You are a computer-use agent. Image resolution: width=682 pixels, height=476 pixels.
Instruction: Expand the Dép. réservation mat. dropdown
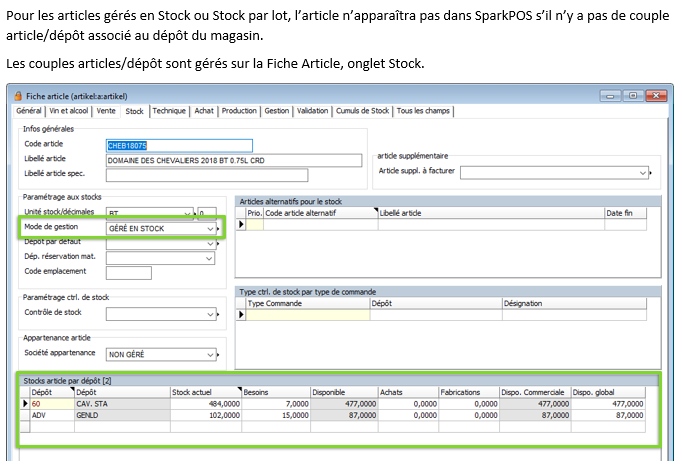[x=210, y=258]
